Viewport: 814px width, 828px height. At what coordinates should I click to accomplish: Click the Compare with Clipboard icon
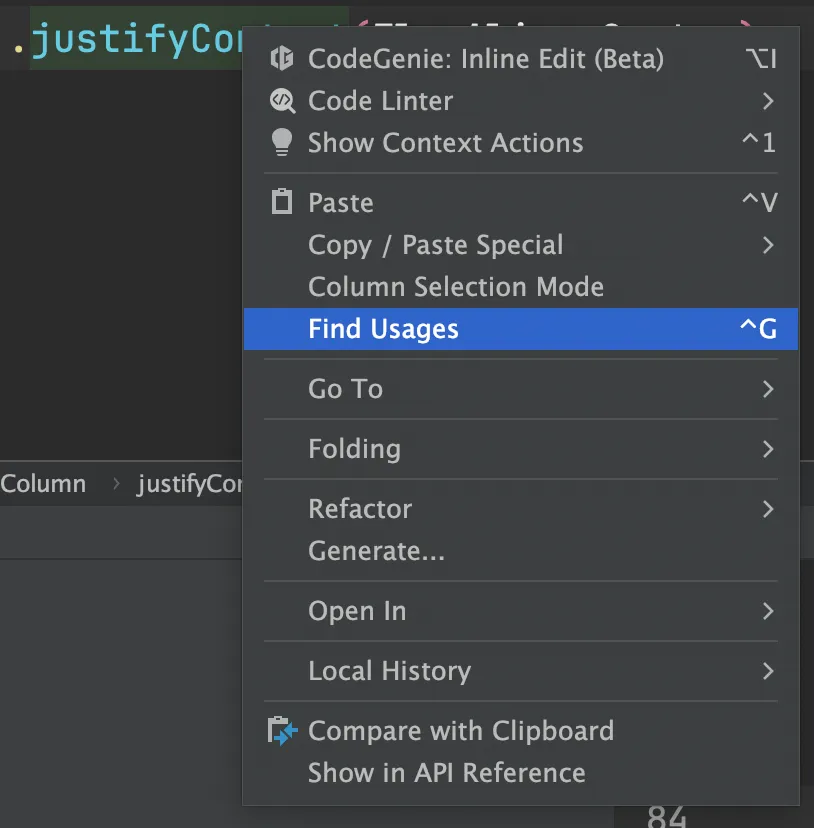(282, 731)
